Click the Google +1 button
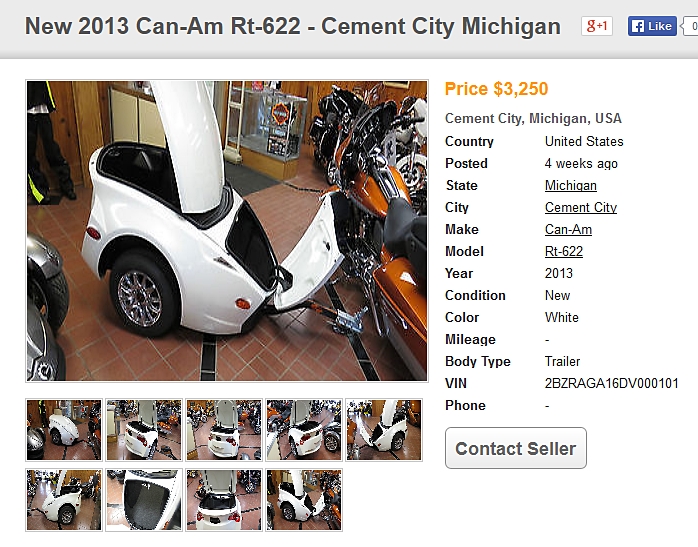This screenshot has height=547, width=698. [597, 26]
